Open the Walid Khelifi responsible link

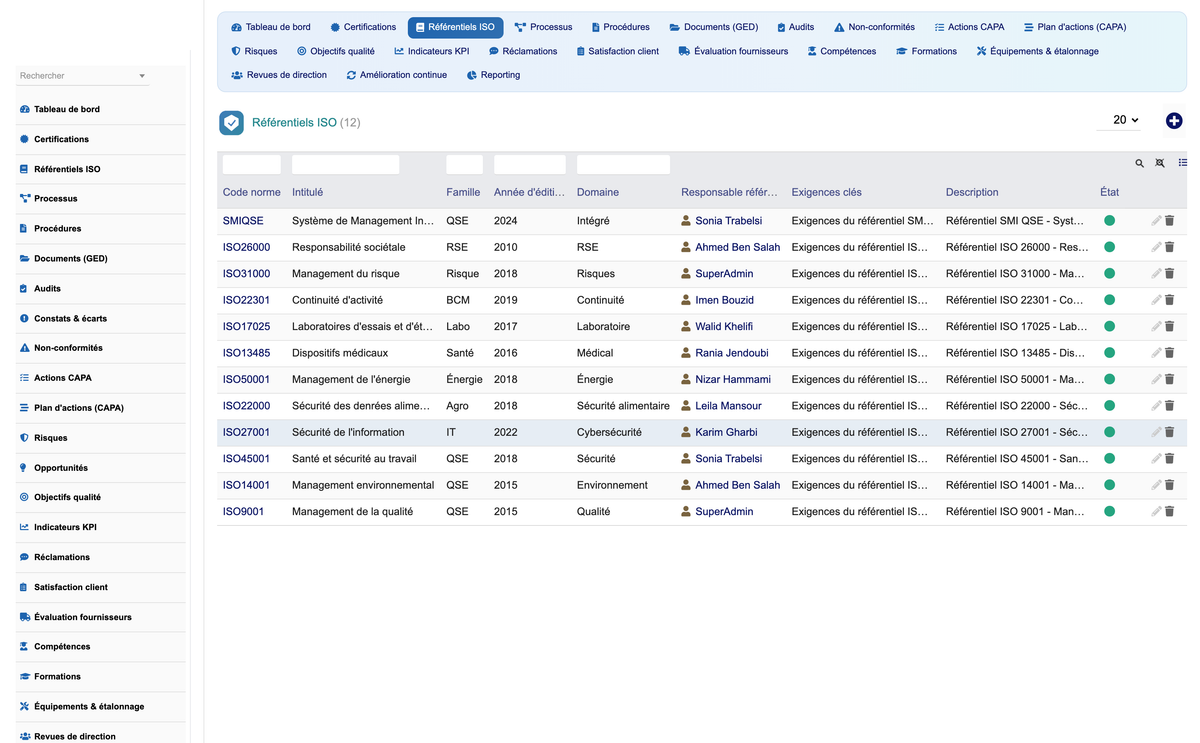click(724, 327)
